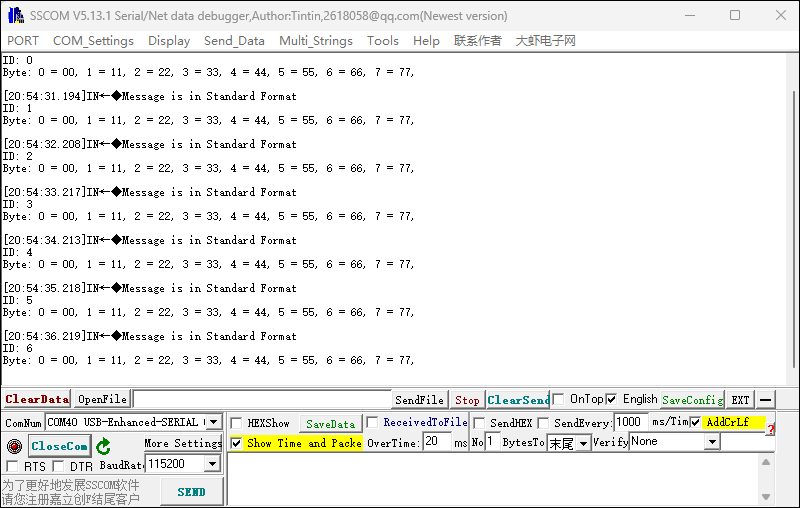Toggle the DTR checkbox

coord(59,466)
